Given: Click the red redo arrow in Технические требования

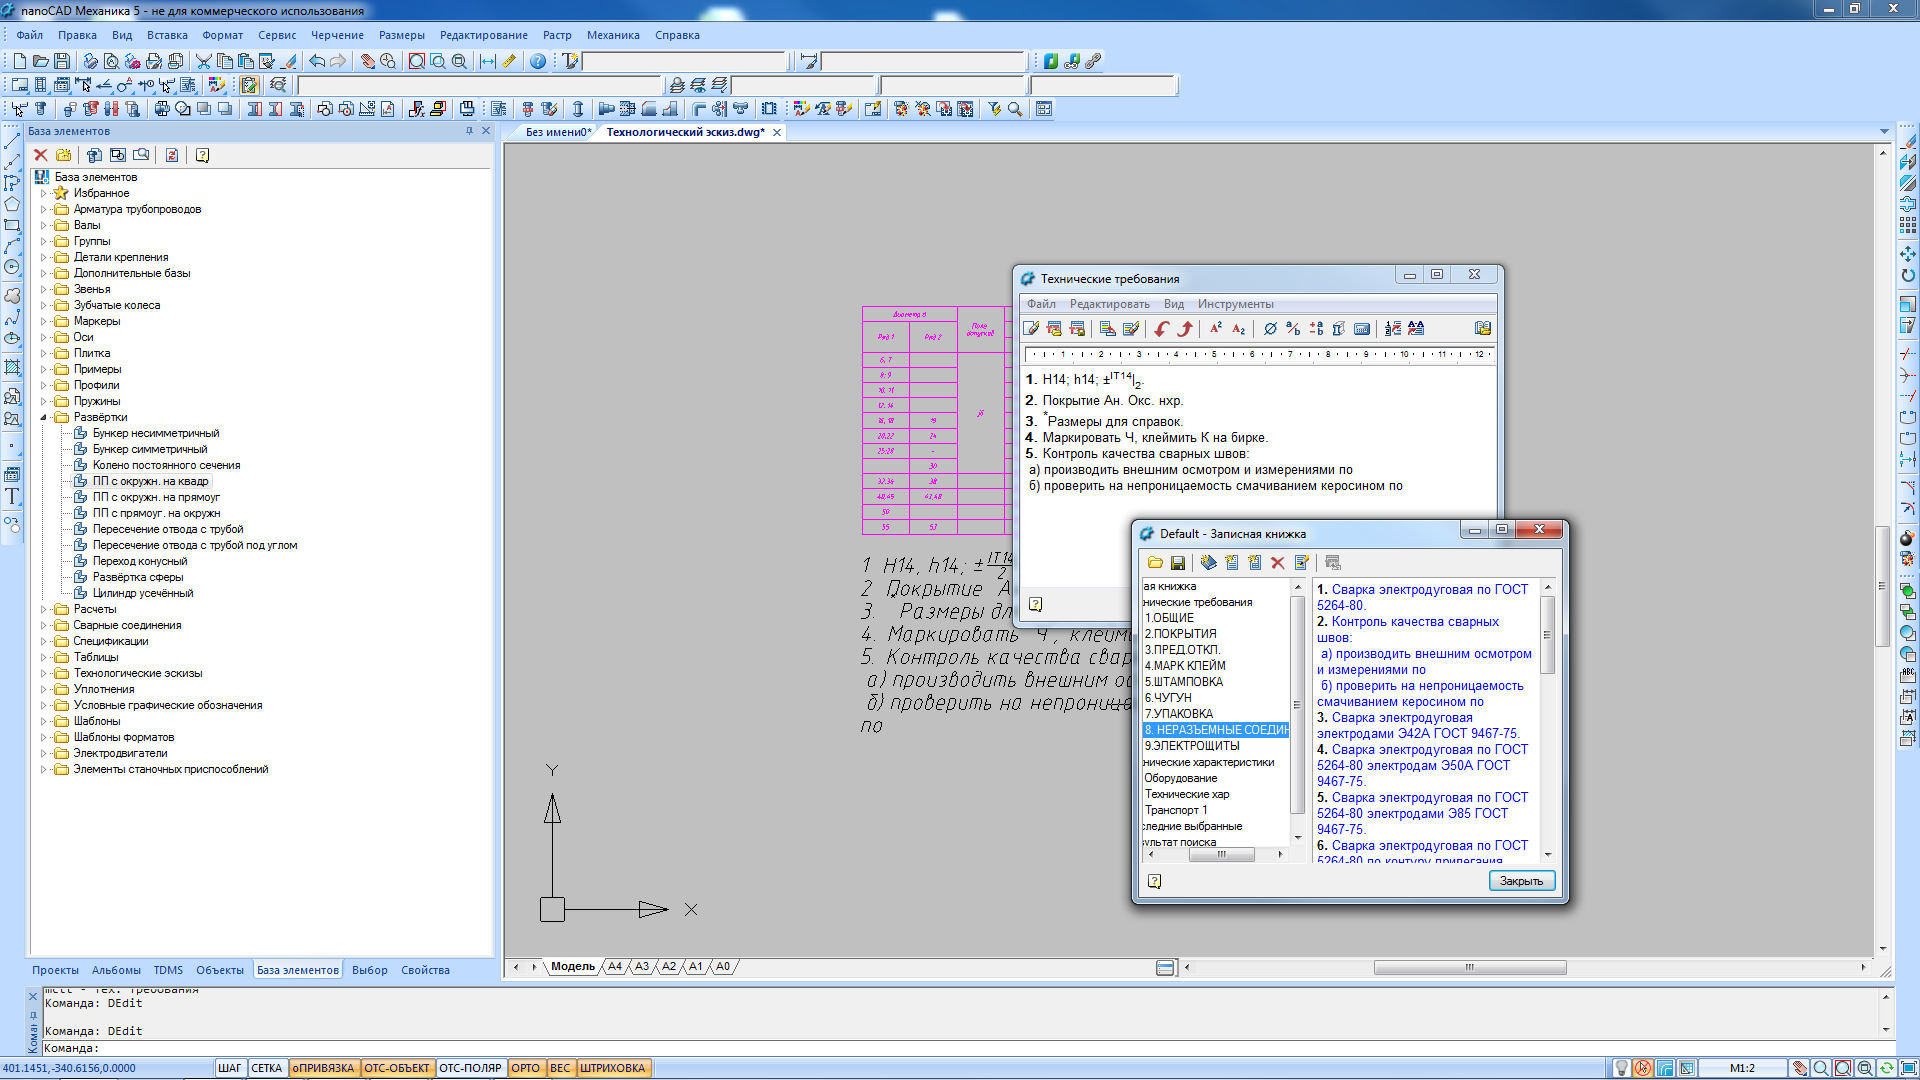Looking at the screenshot, I should coord(1185,328).
